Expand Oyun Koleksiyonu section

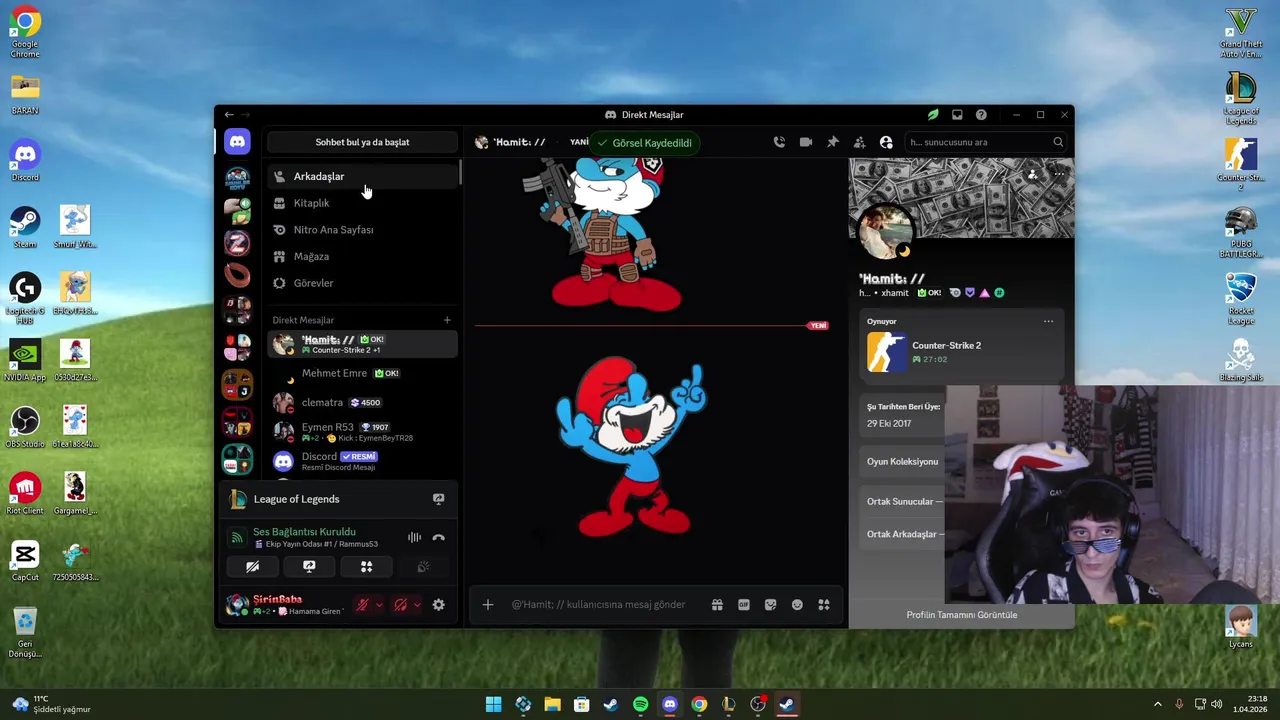(x=902, y=462)
